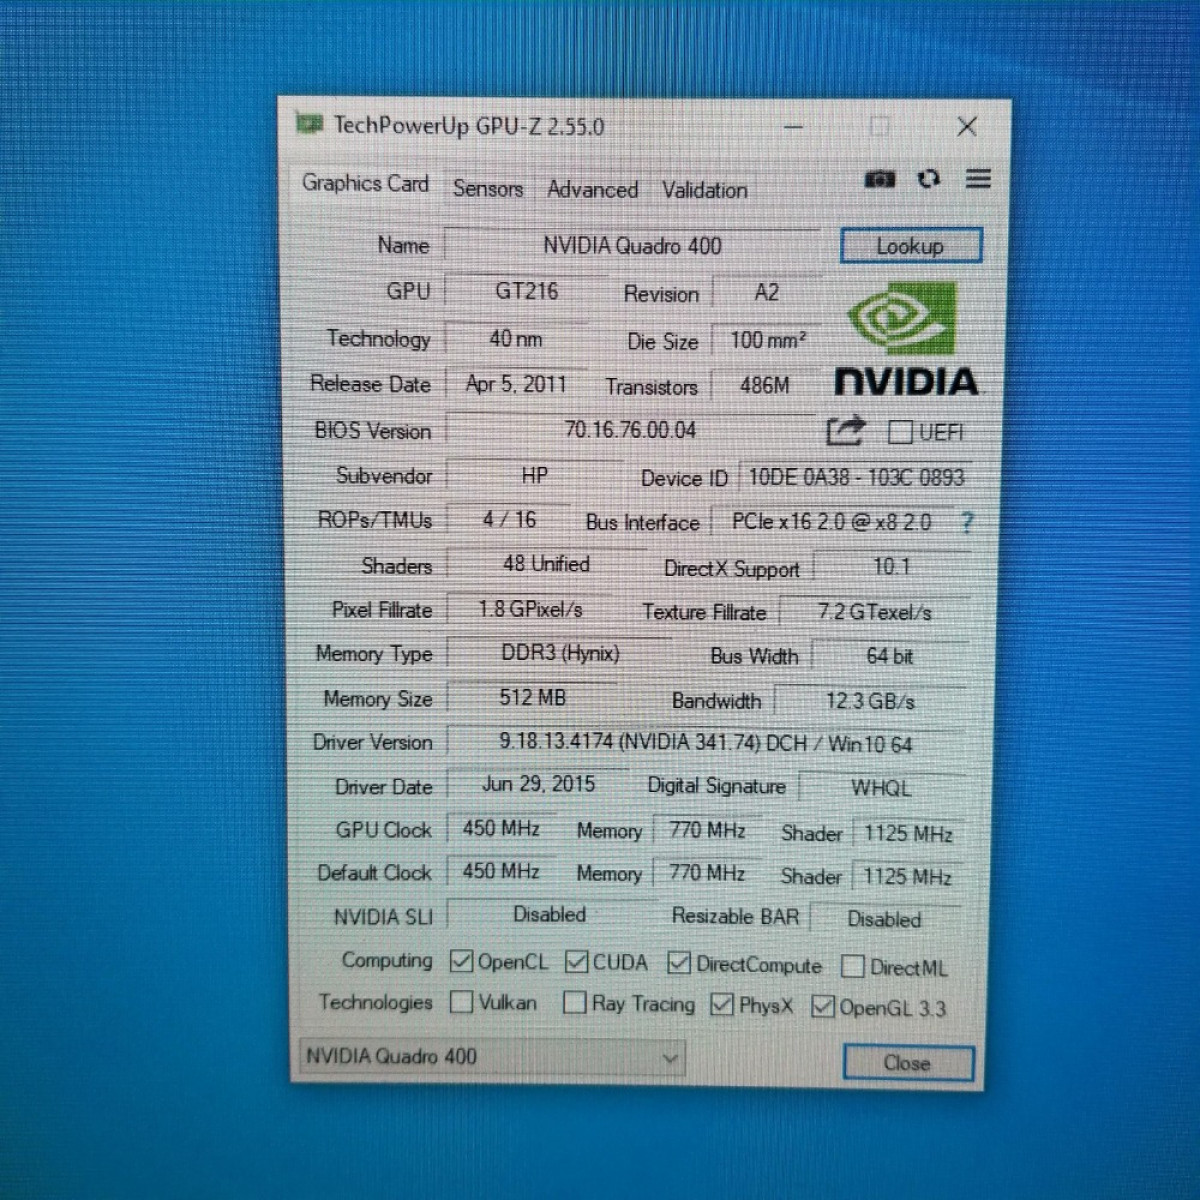
Task: Toggle the UEFI checkbox
Action: (x=900, y=431)
